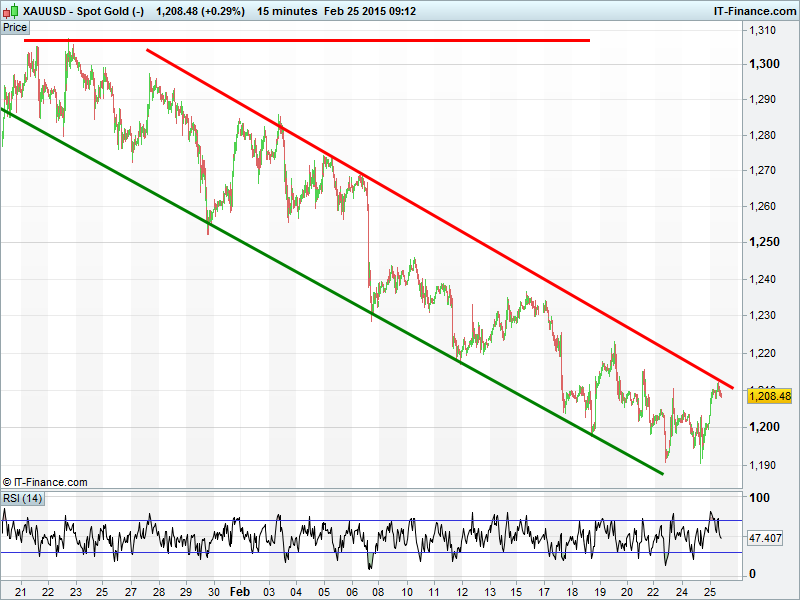Select the red horizontal resistance line

pos(300,40)
